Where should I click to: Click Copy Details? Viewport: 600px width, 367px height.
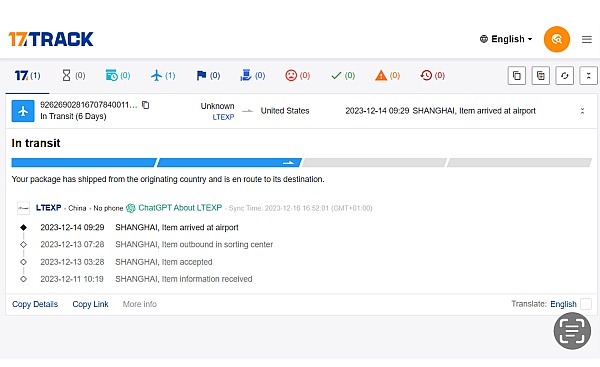tap(35, 304)
